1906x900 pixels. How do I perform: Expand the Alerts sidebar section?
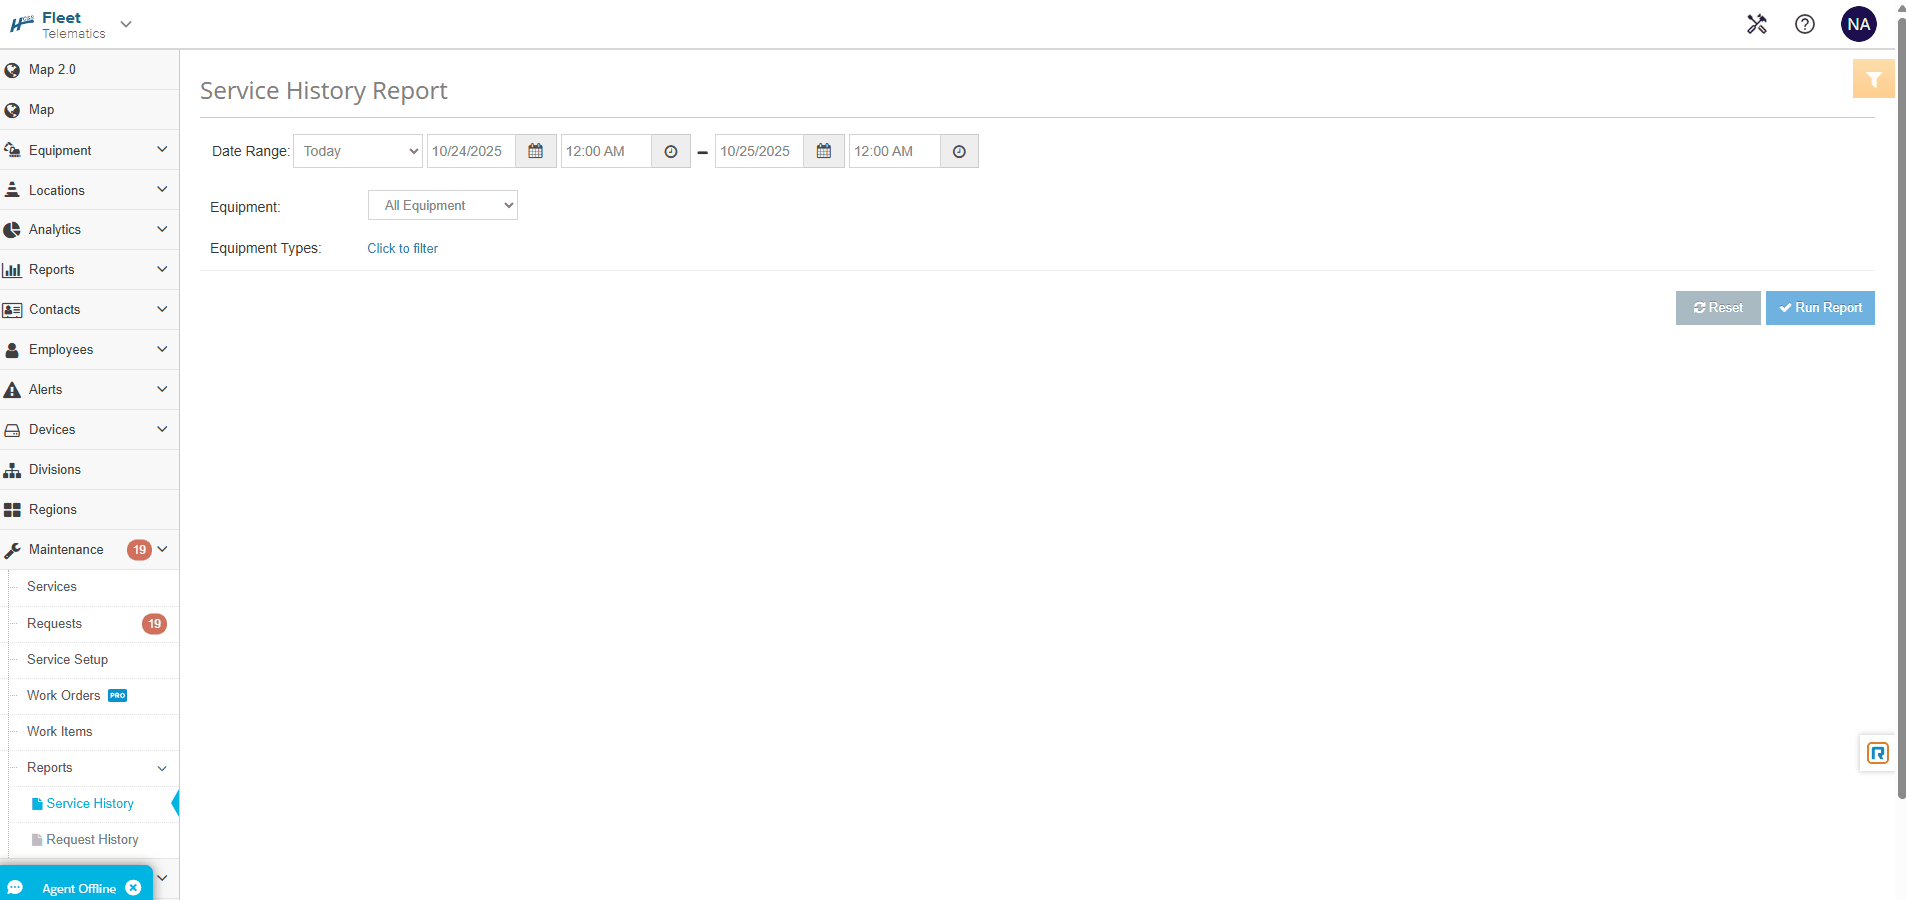coord(90,390)
